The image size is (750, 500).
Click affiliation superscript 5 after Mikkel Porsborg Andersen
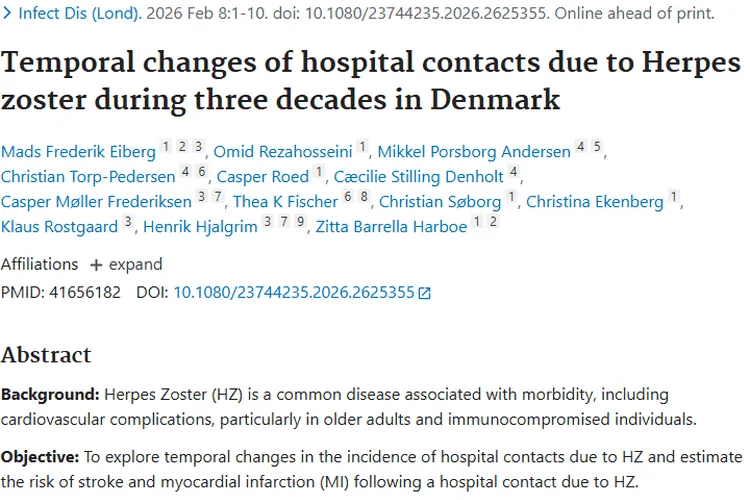(597, 147)
